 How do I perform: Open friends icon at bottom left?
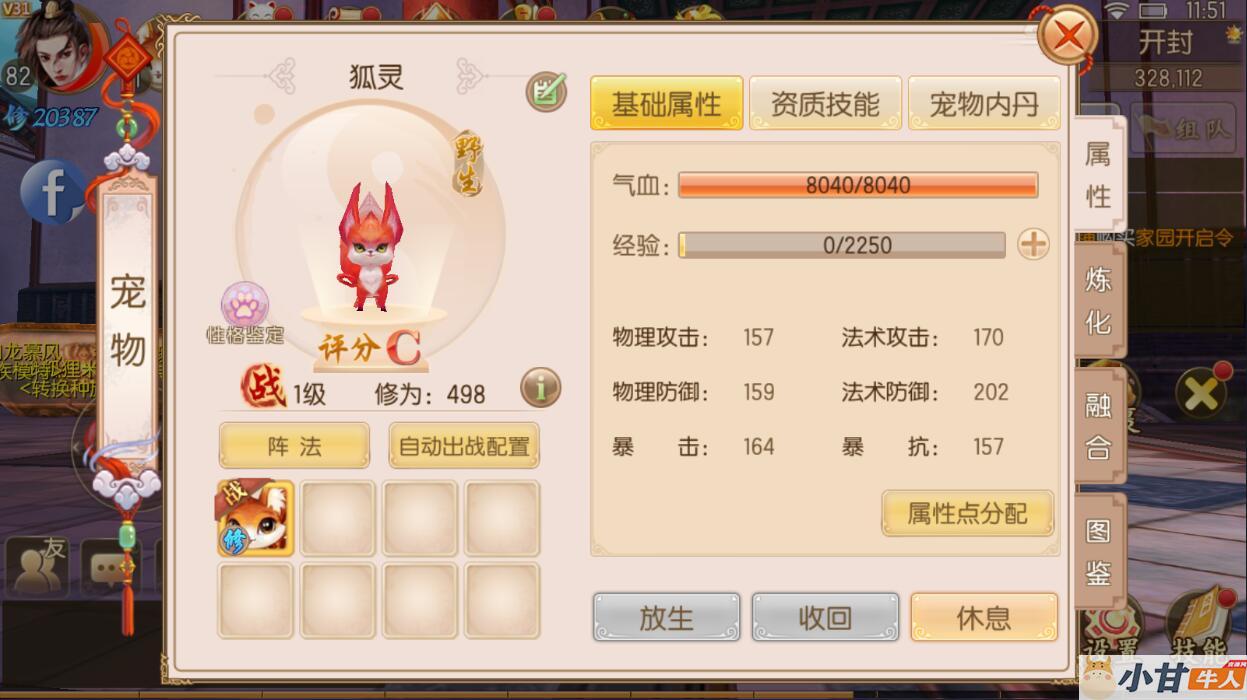[36, 566]
